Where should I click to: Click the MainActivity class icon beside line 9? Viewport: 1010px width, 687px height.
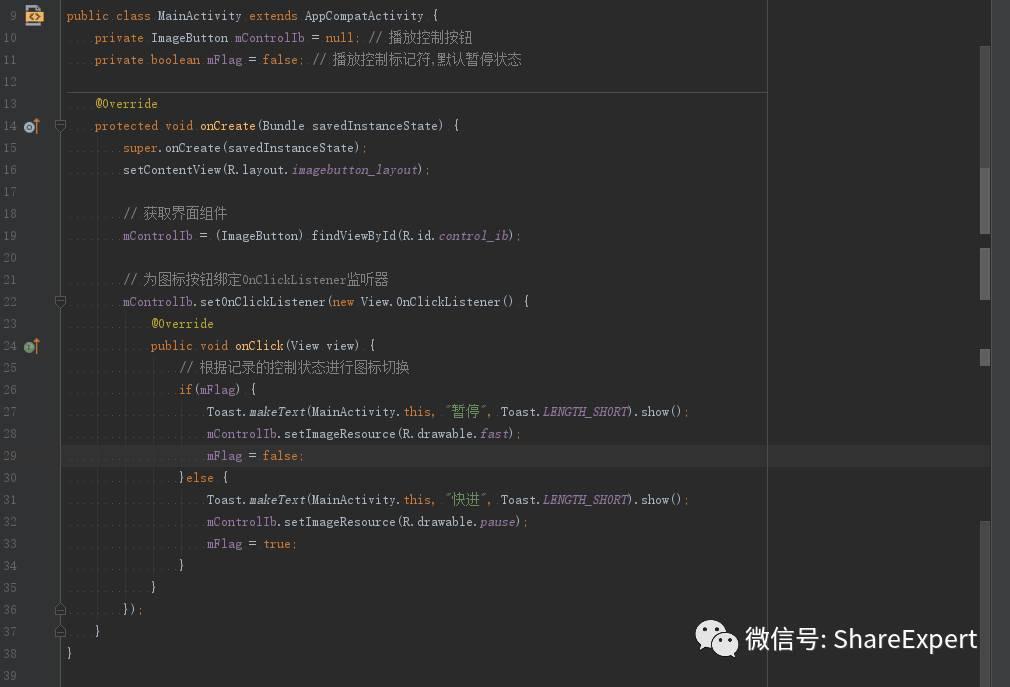33,14
